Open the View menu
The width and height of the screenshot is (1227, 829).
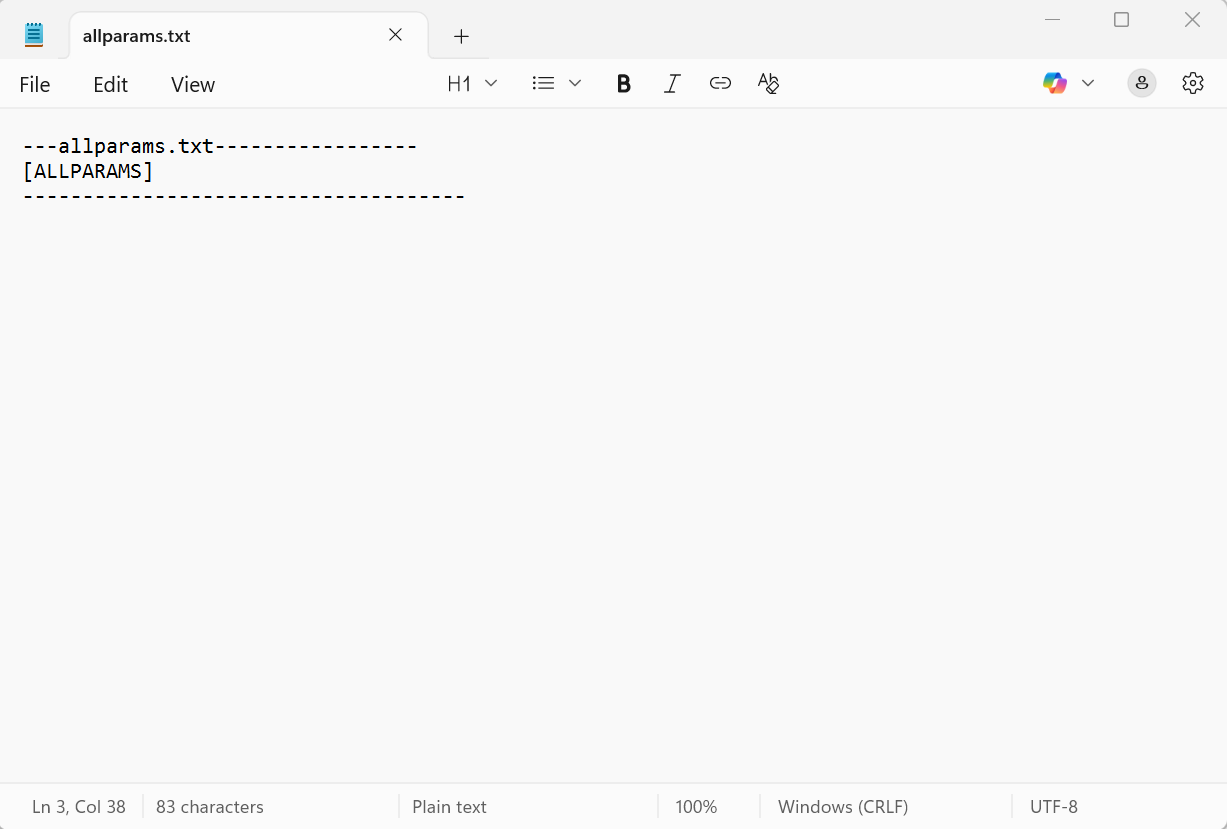193,85
